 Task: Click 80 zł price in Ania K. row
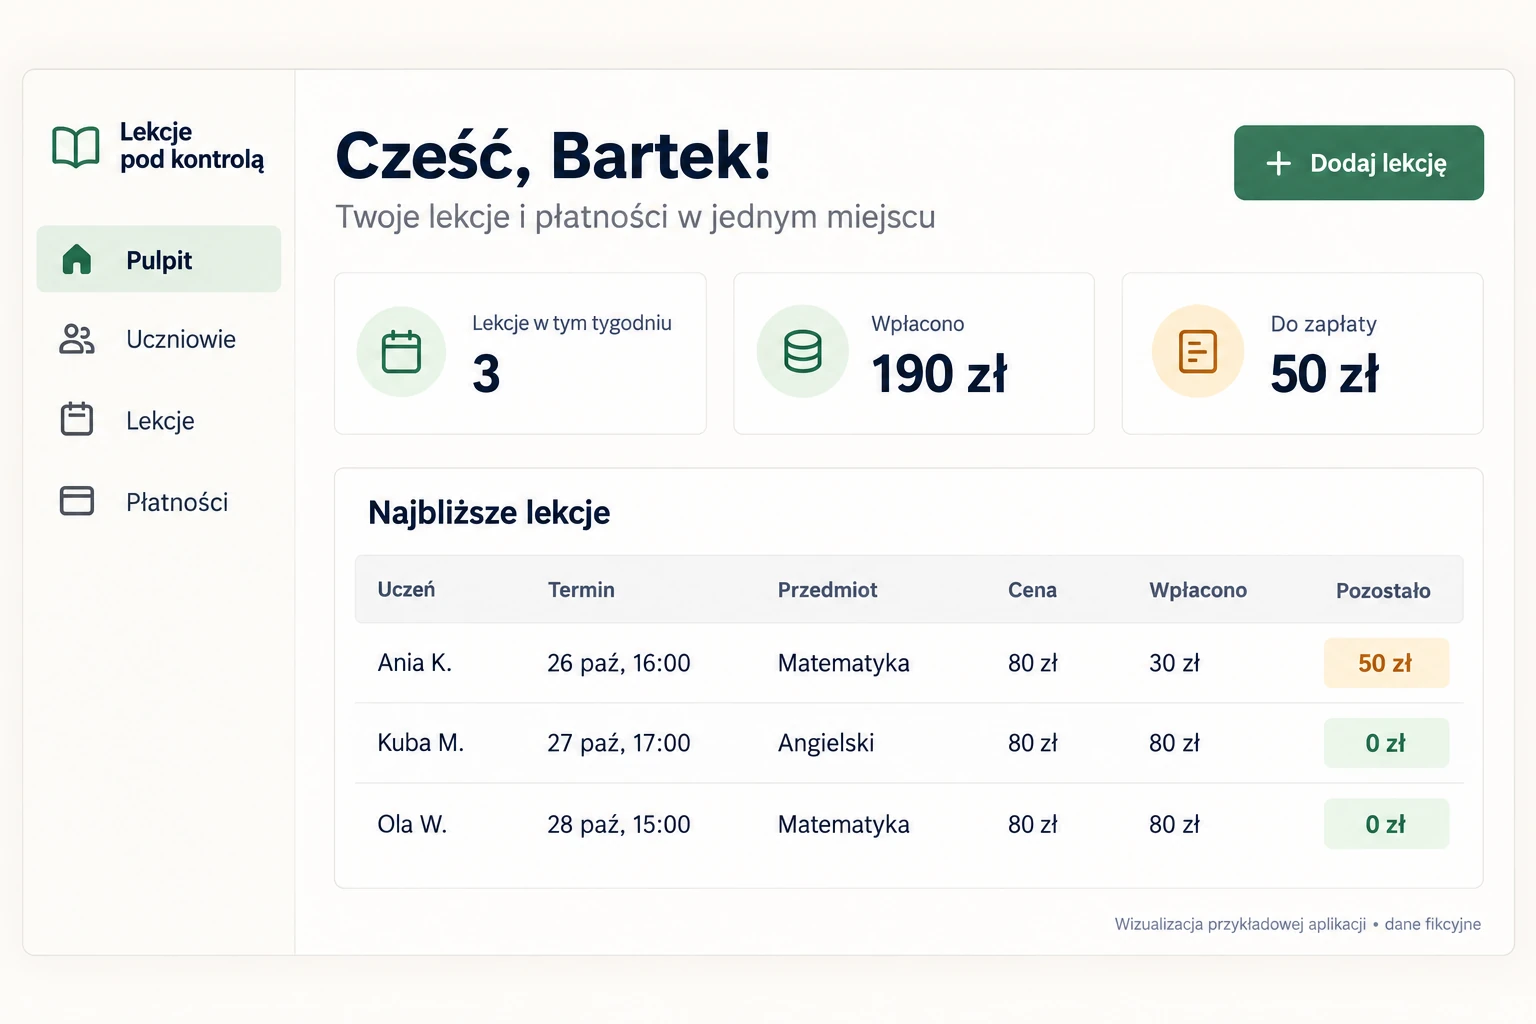[x=1033, y=663]
